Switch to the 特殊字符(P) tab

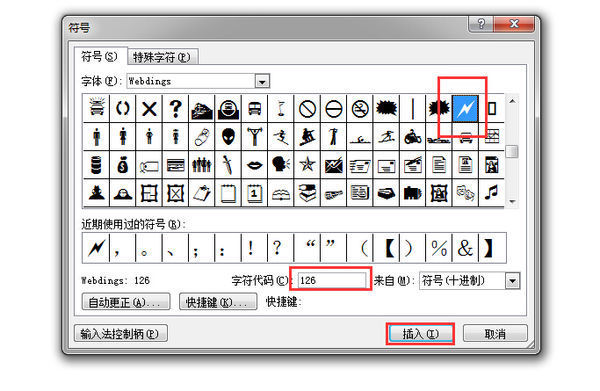[162, 57]
